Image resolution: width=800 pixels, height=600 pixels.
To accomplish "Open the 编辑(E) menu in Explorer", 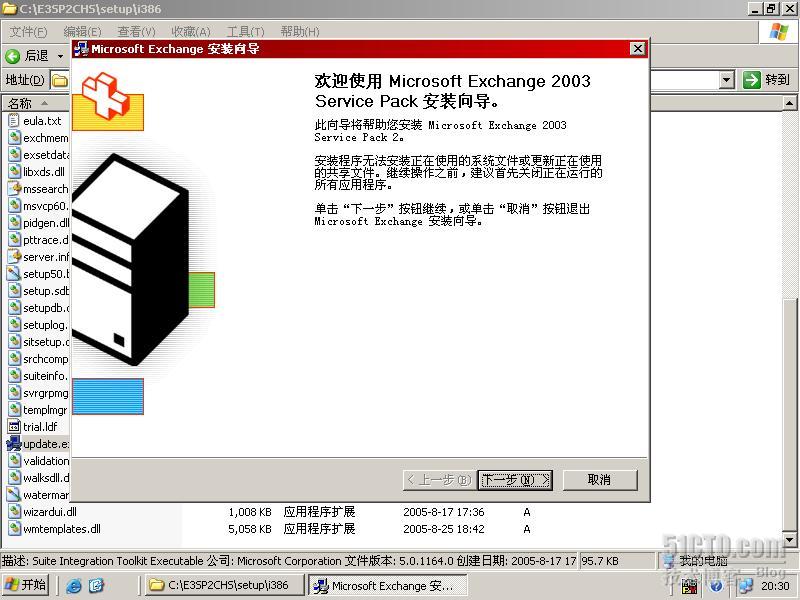I will (x=82, y=32).
